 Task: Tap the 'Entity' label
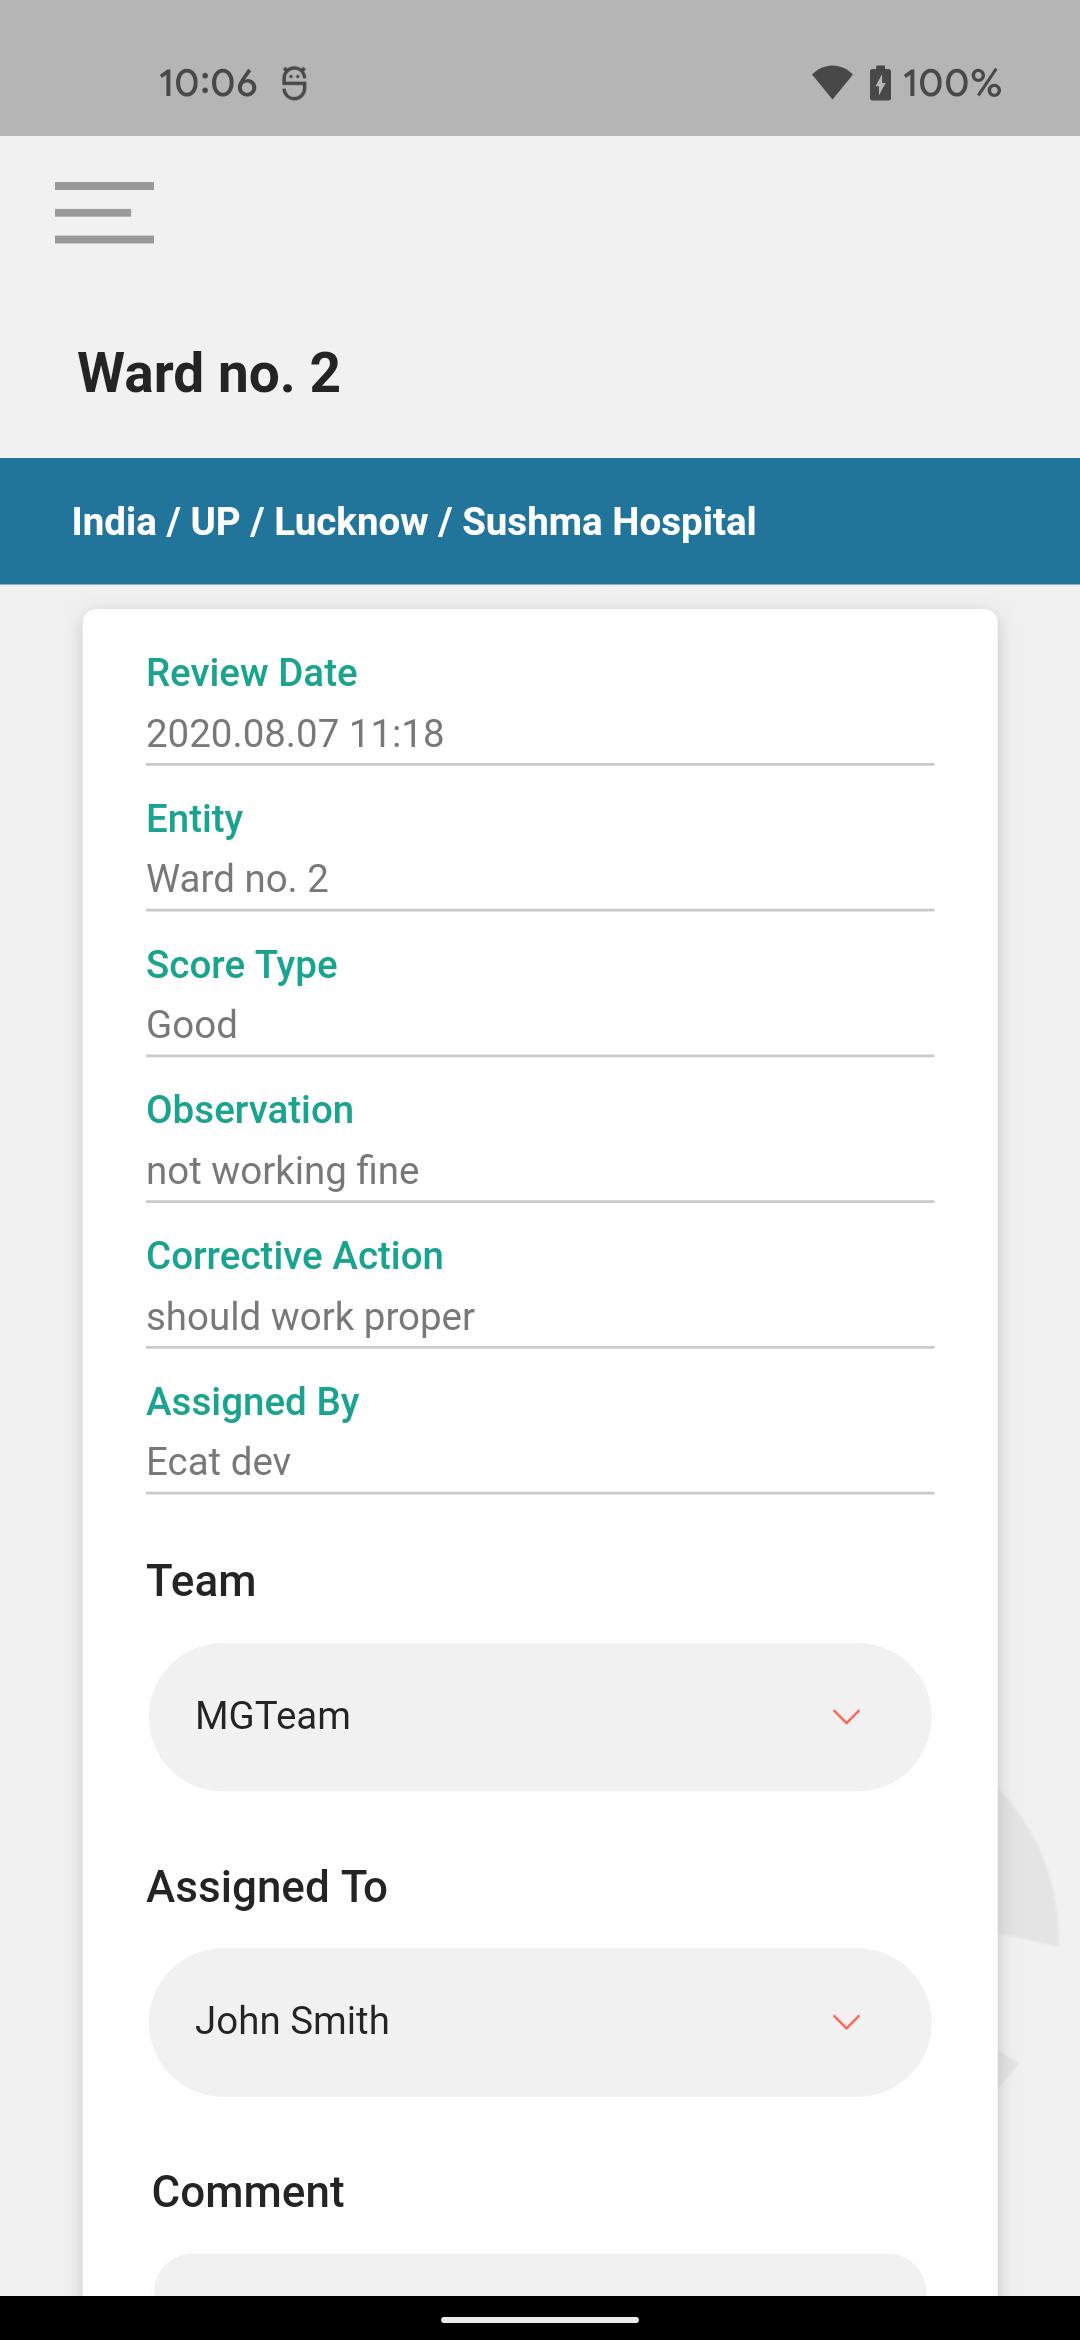coord(195,819)
